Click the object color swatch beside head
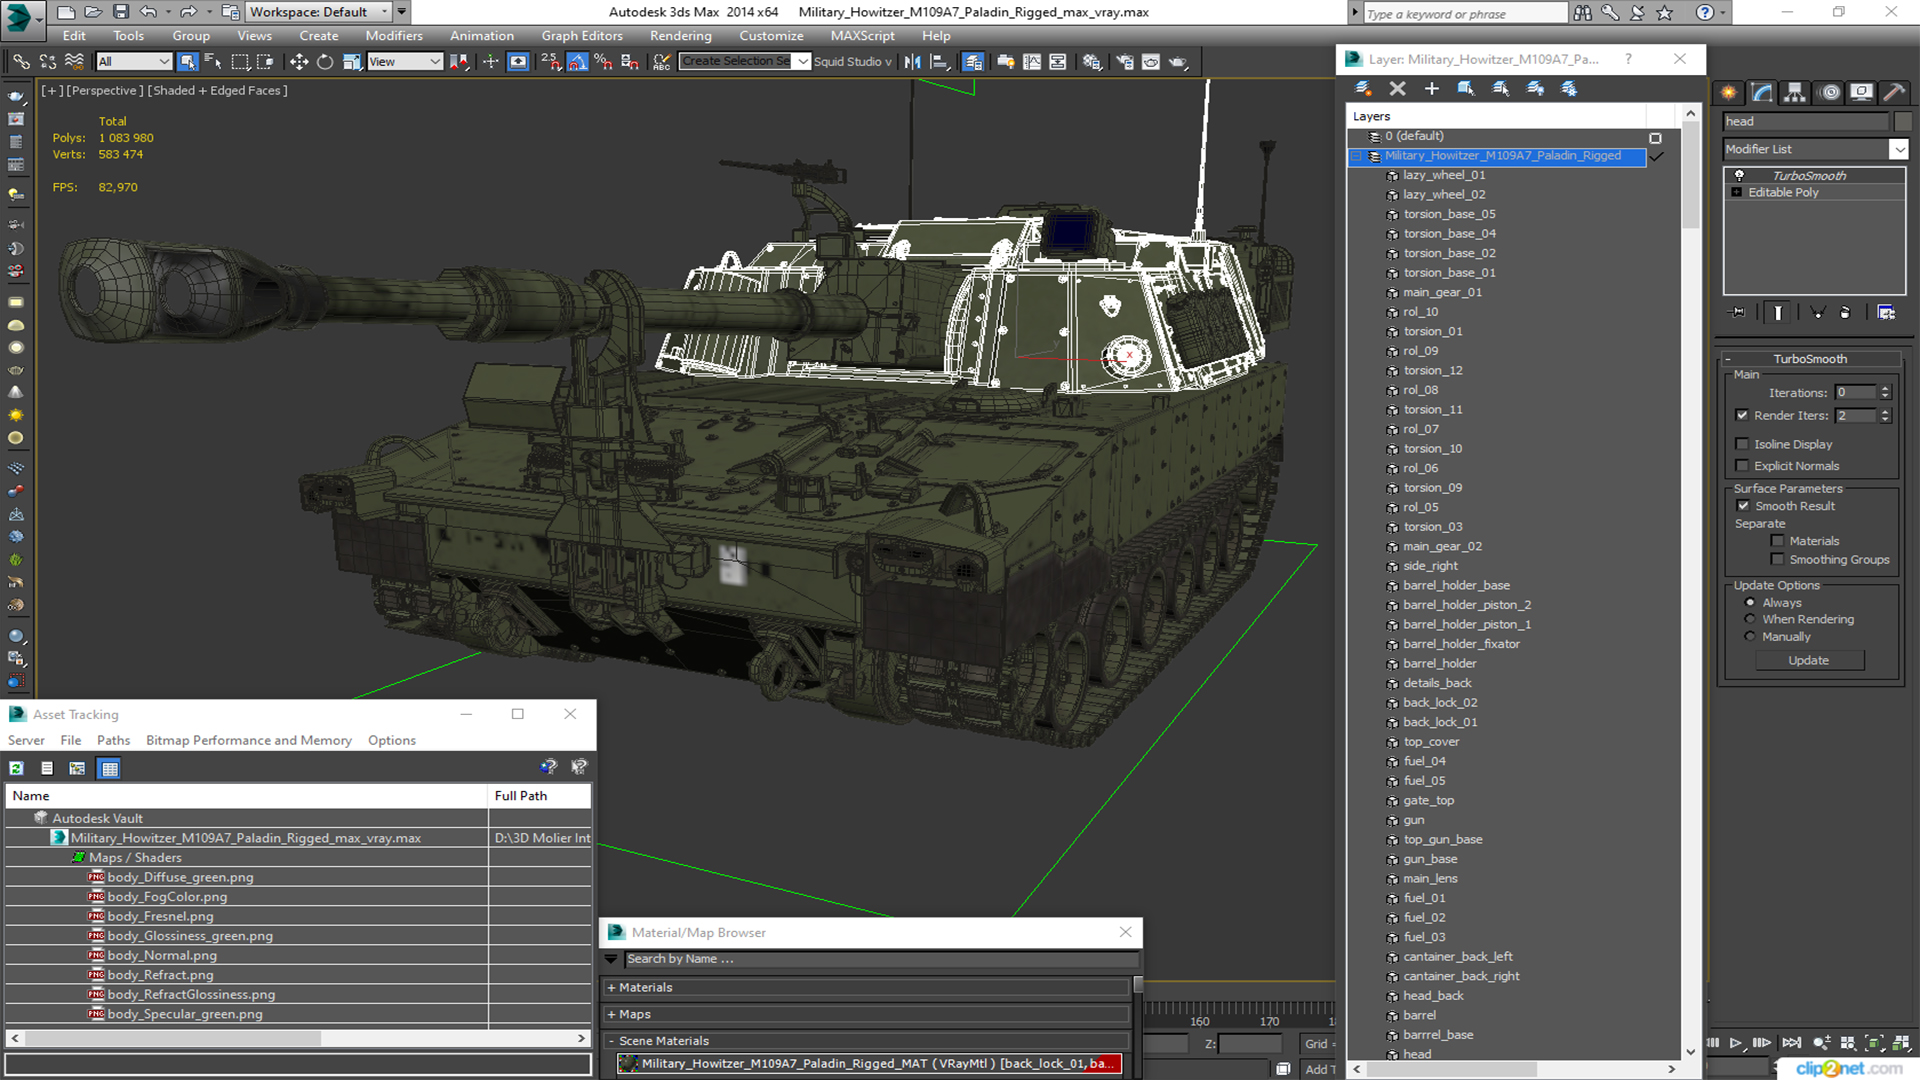Screen dimensions: 1920x1080 (1901, 122)
